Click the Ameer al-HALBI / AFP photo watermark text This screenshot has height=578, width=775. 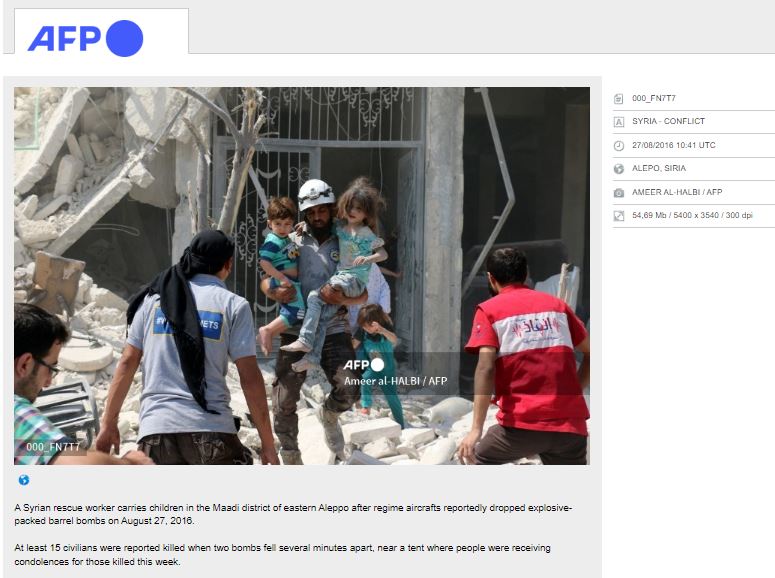395,381
